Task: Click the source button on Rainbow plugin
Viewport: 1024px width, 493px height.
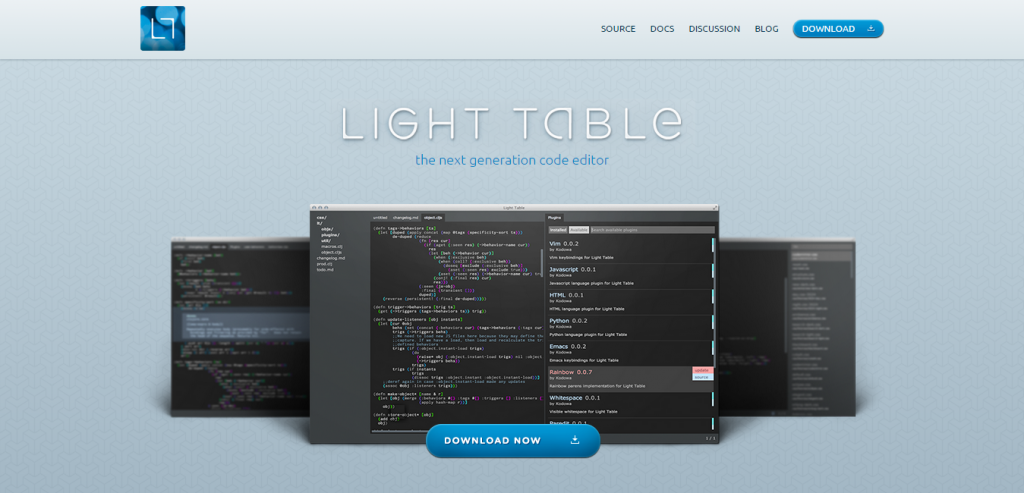Action: point(703,377)
